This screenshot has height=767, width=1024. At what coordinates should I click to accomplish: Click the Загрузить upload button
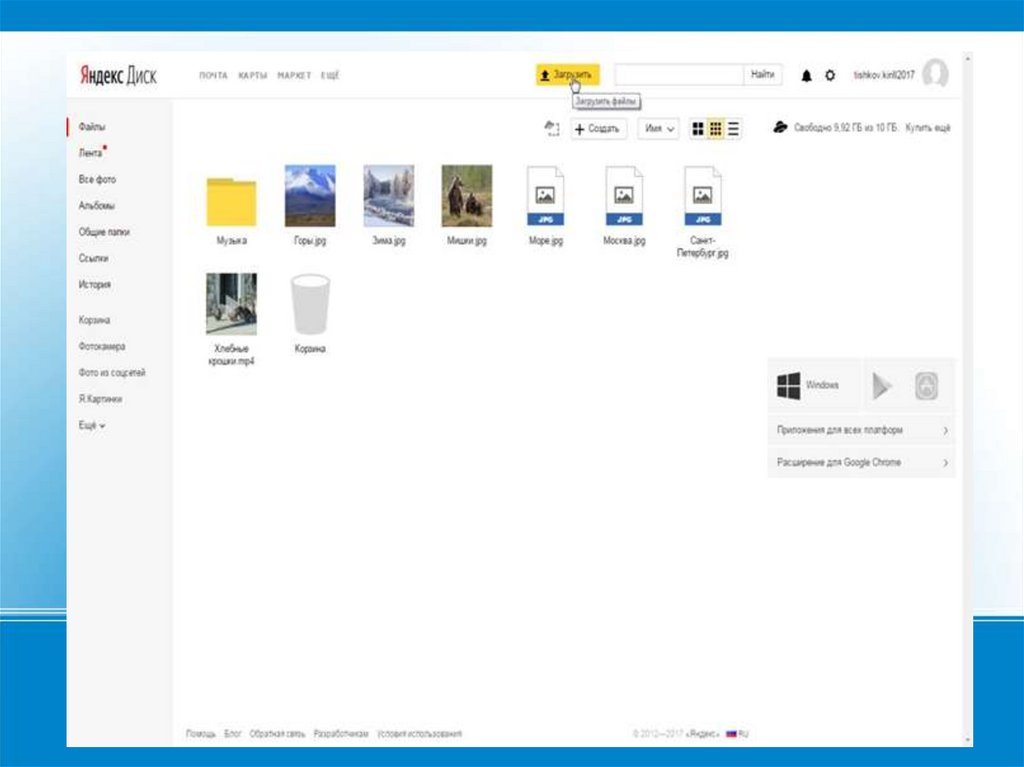click(x=567, y=74)
